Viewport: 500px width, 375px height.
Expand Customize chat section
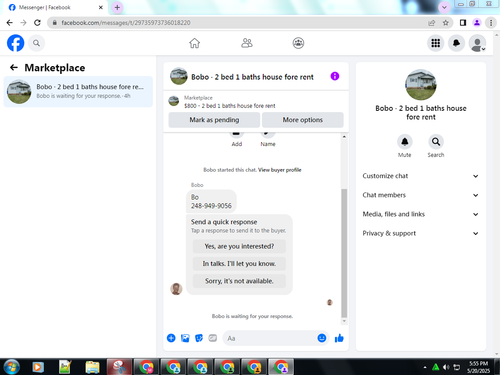(x=421, y=176)
